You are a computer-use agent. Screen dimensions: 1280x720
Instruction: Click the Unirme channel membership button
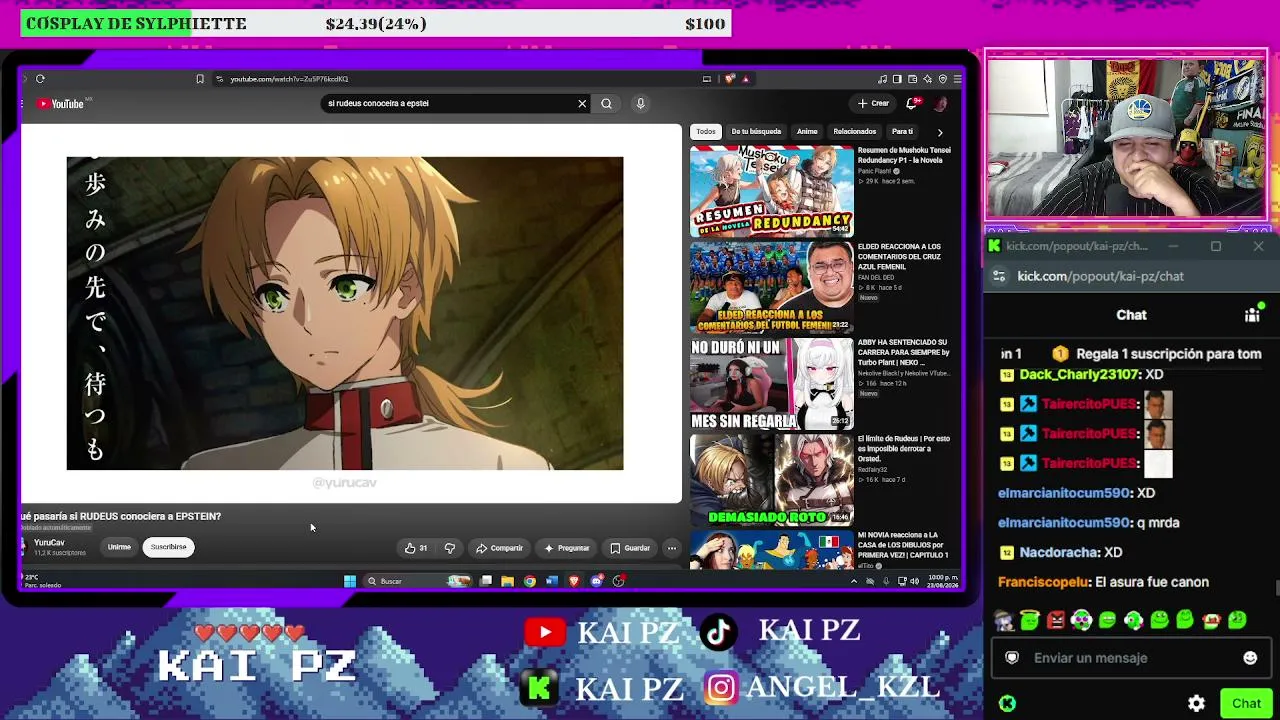pos(119,547)
